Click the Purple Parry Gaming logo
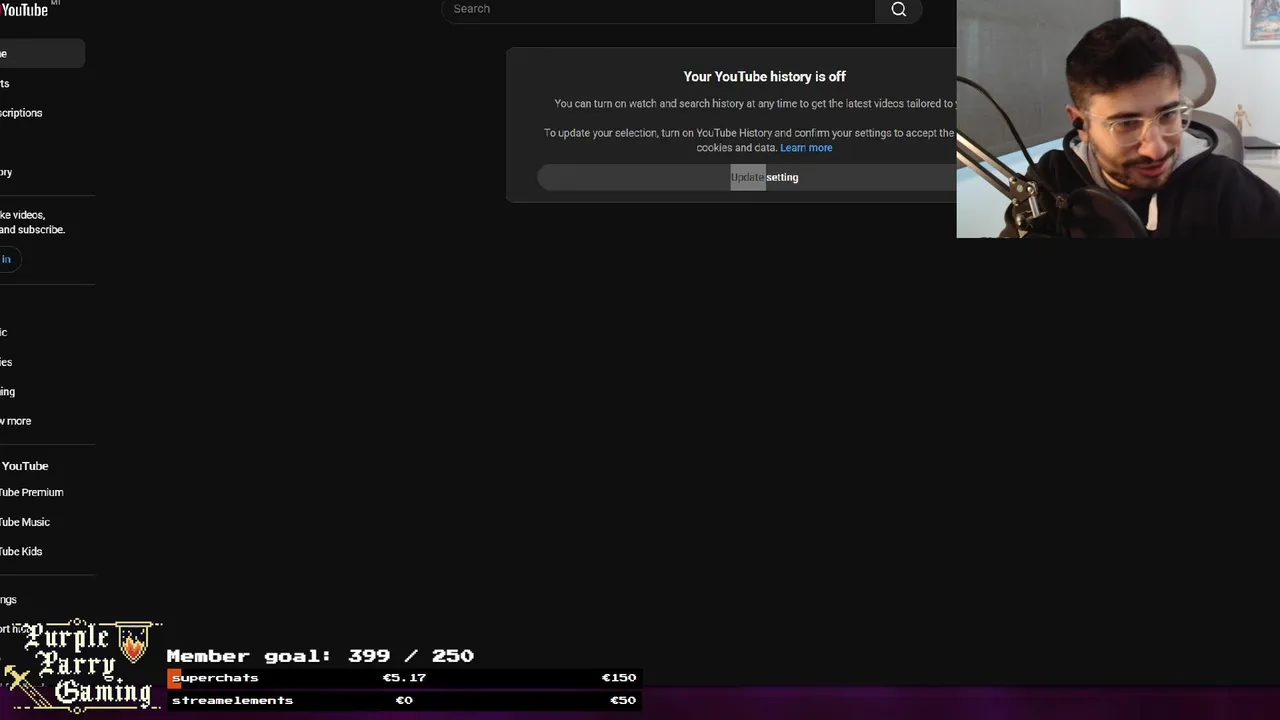This screenshot has height=720, width=1280. [82, 666]
